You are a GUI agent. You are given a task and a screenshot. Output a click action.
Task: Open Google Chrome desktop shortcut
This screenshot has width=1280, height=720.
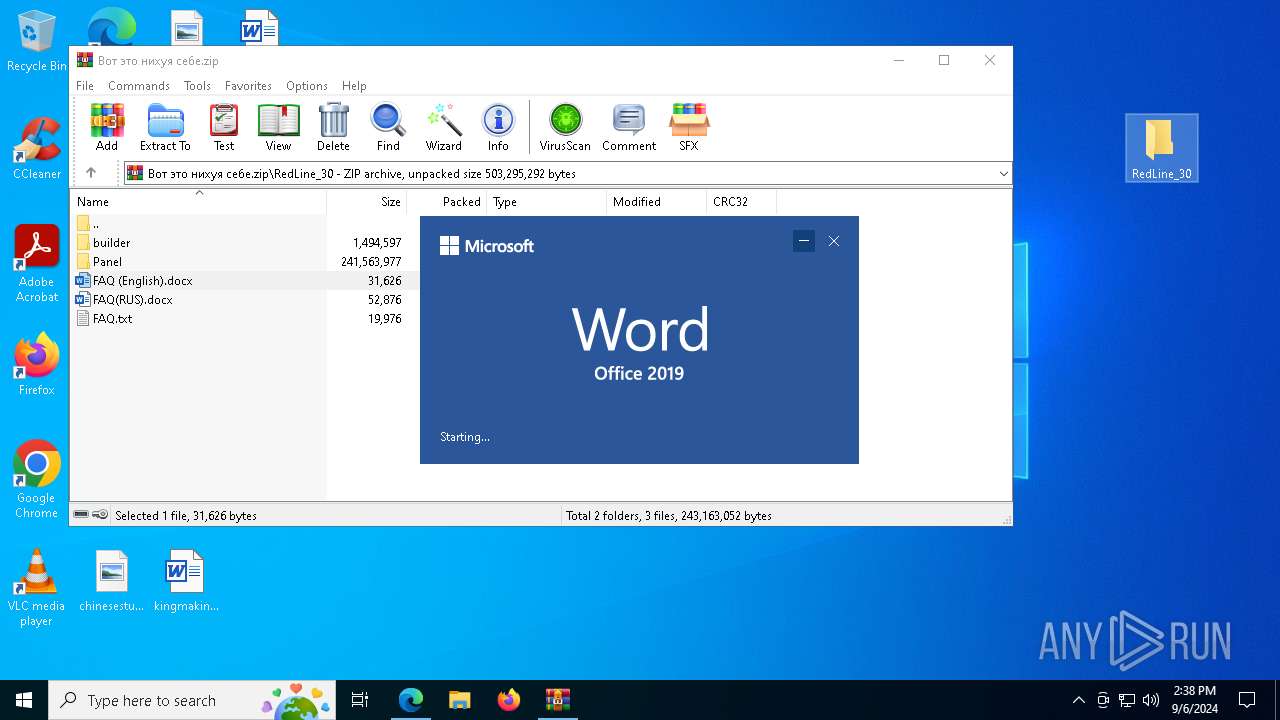point(37,479)
